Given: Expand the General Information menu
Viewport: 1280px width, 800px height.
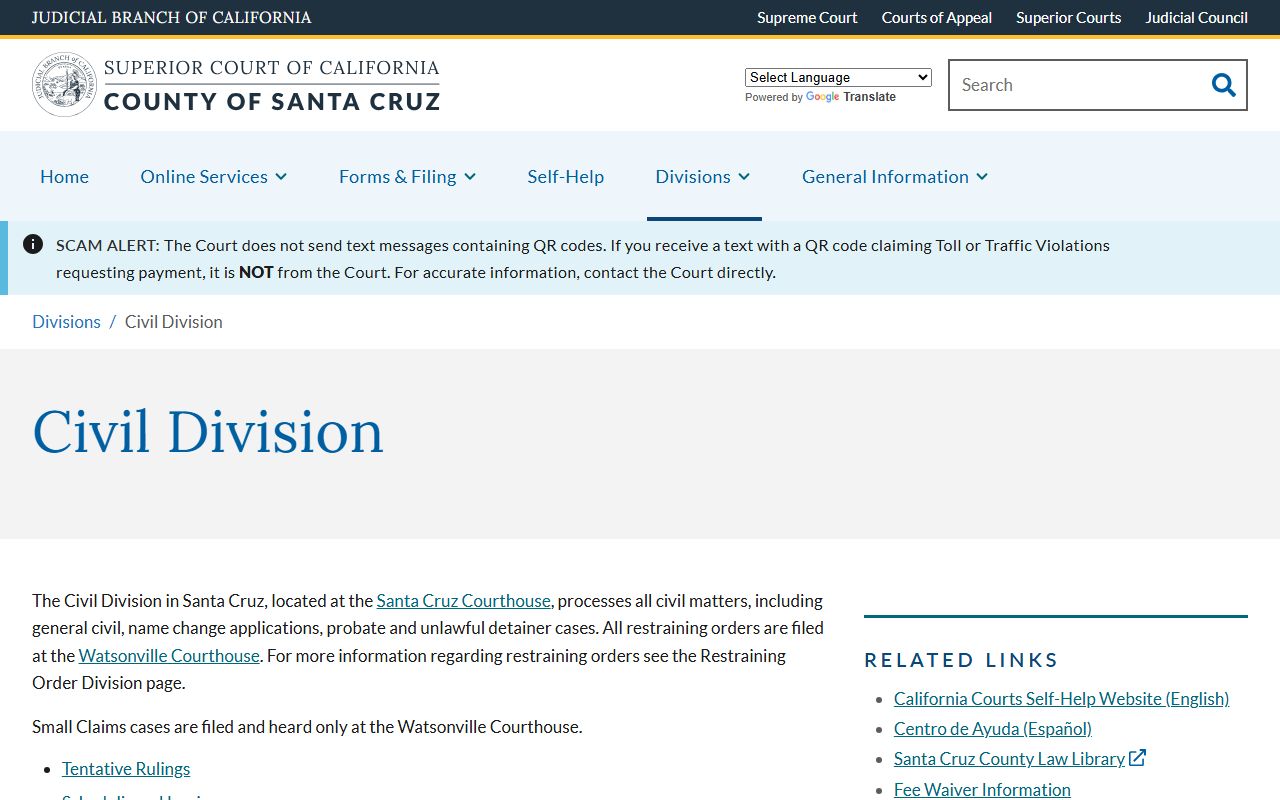Looking at the screenshot, I should (x=895, y=176).
